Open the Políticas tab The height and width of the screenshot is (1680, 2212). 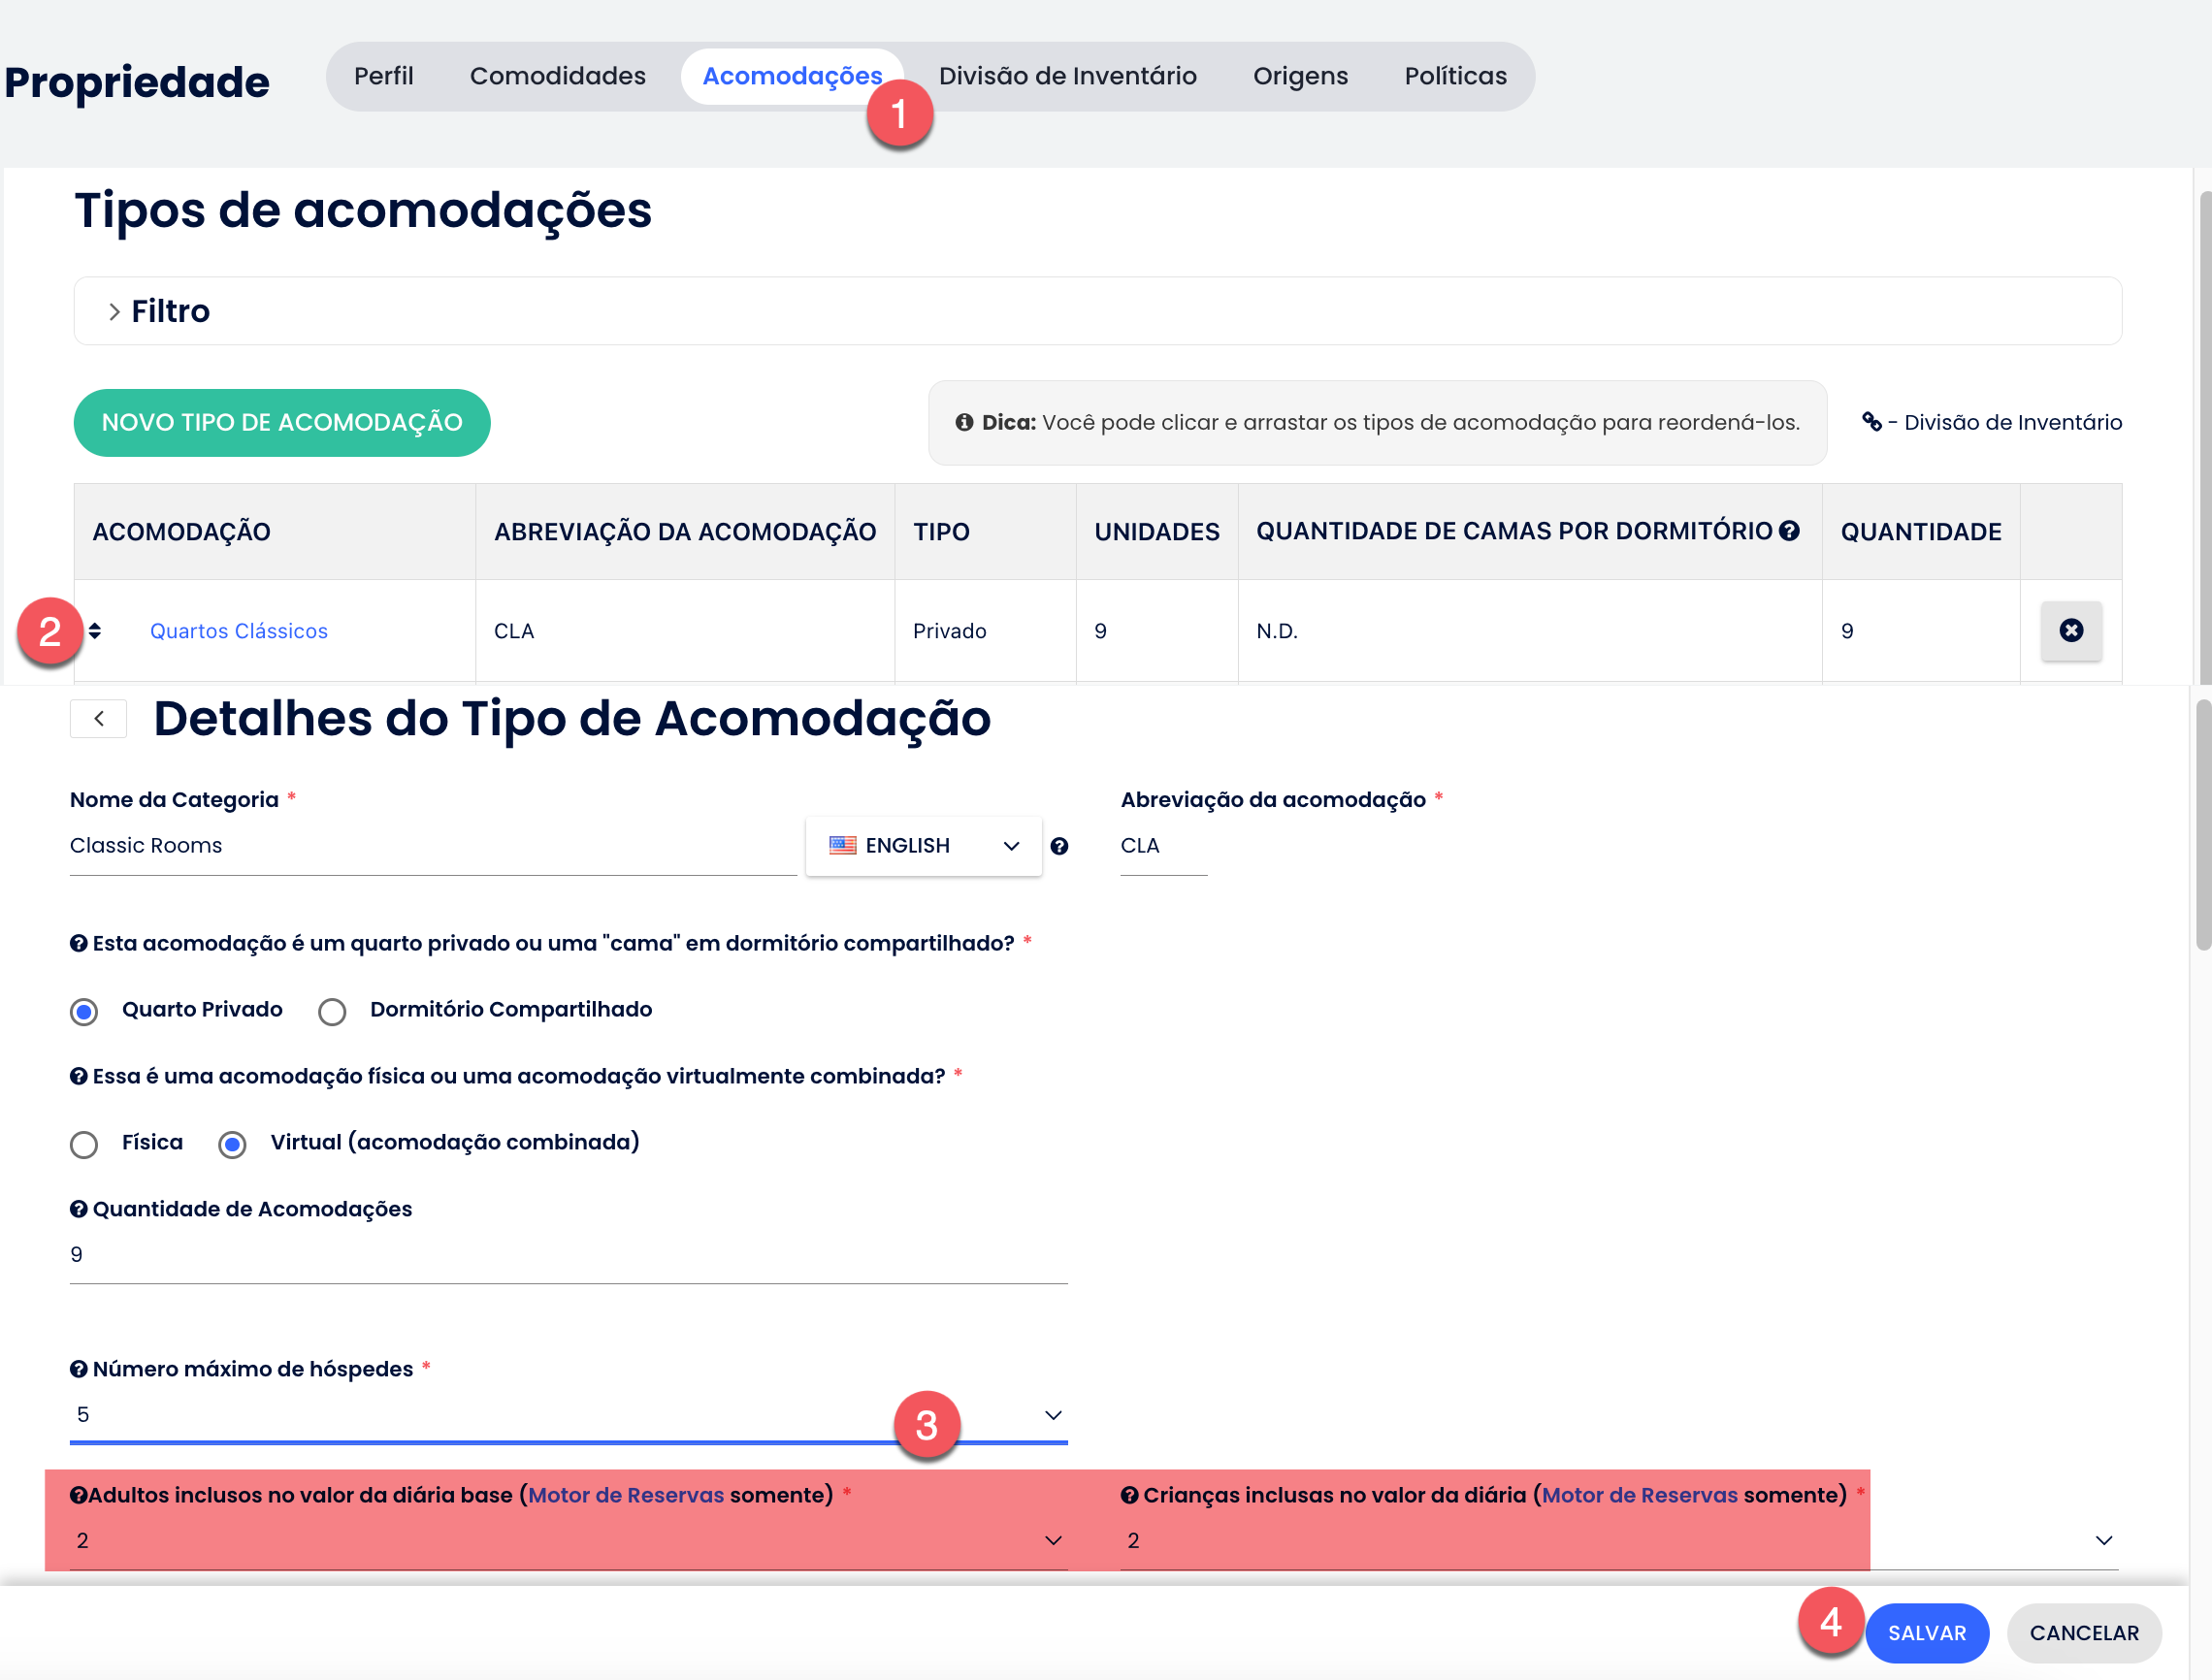(1454, 76)
